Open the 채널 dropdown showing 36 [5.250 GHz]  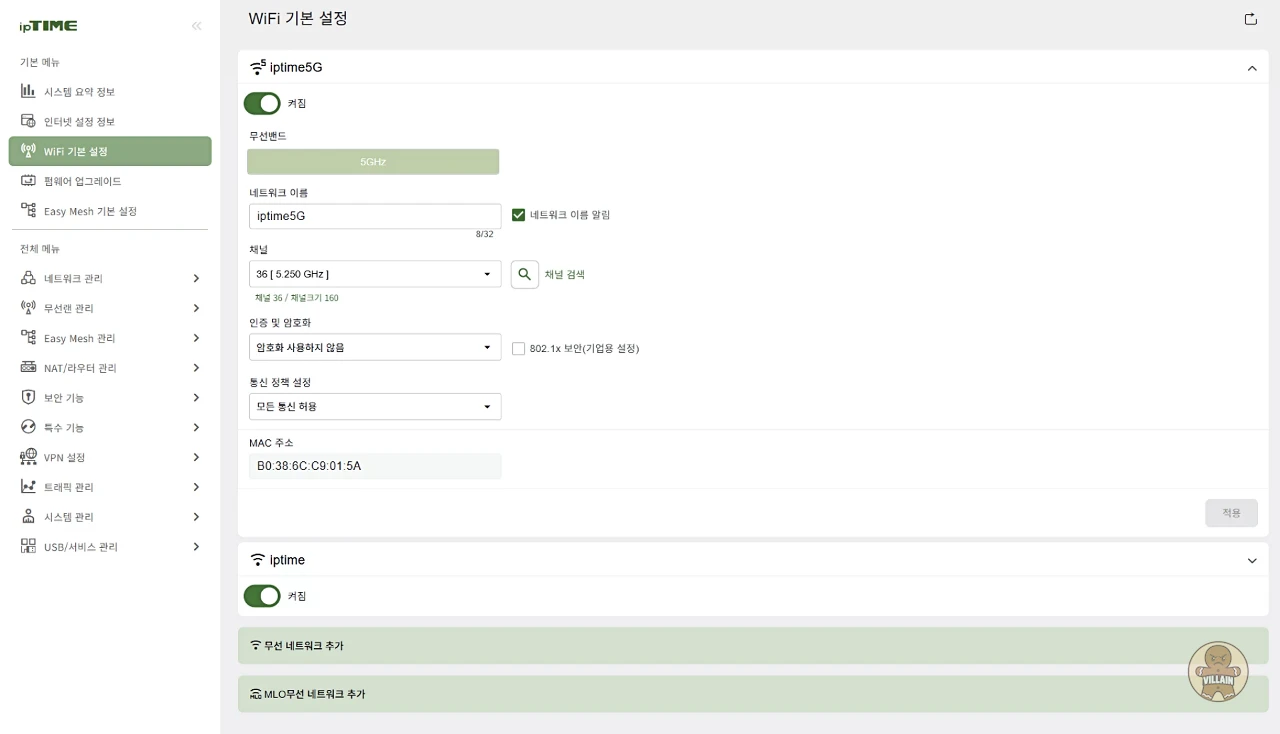coord(375,274)
